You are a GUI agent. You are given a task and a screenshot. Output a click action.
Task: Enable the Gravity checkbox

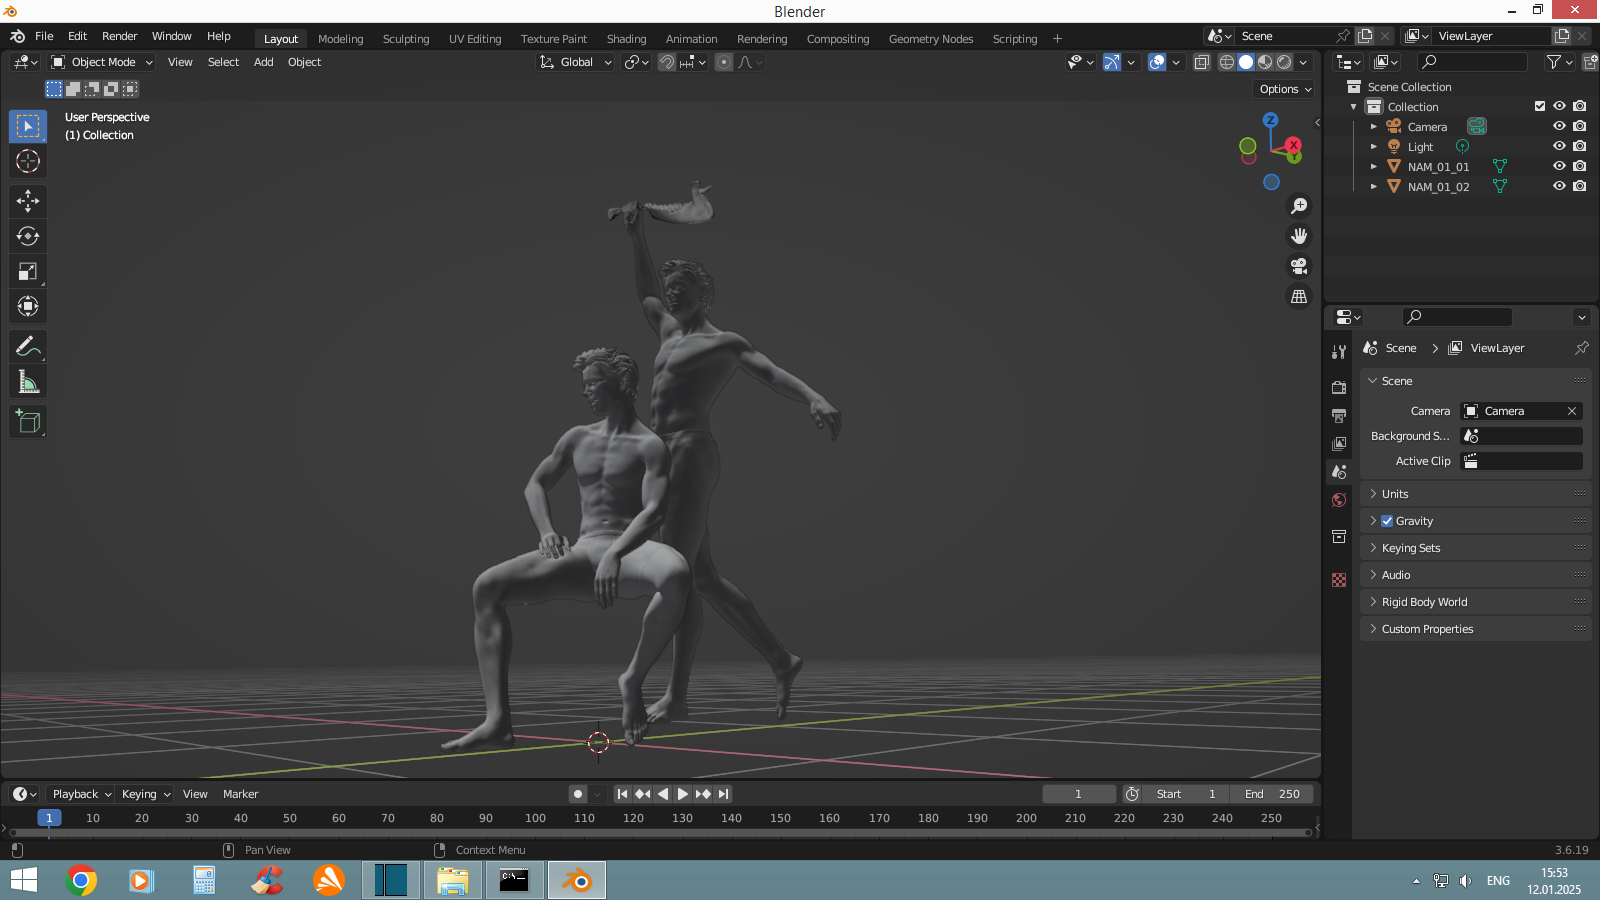(x=1387, y=521)
